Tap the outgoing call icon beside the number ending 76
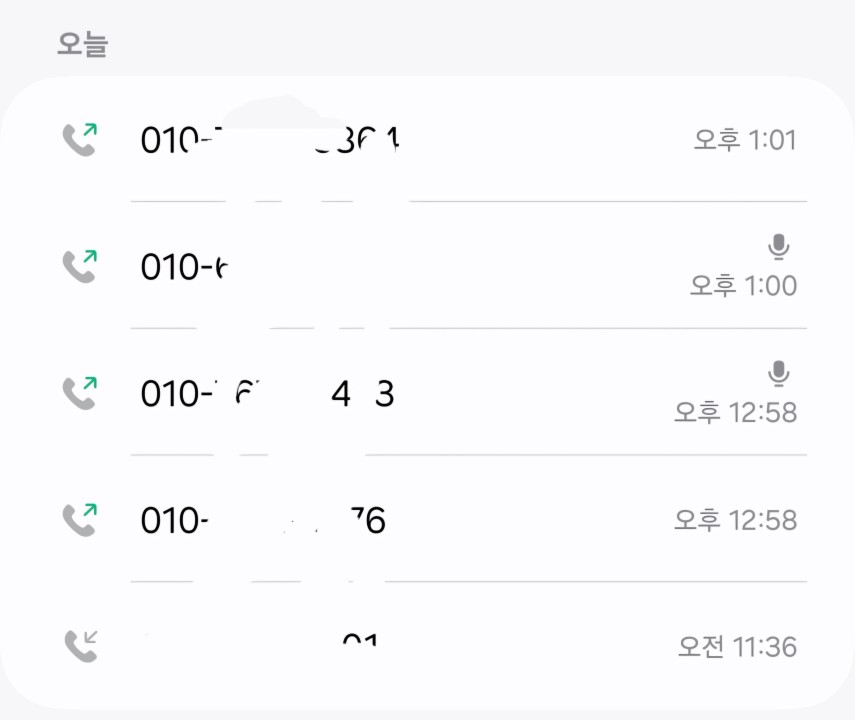The image size is (855, 720). (80, 520)
